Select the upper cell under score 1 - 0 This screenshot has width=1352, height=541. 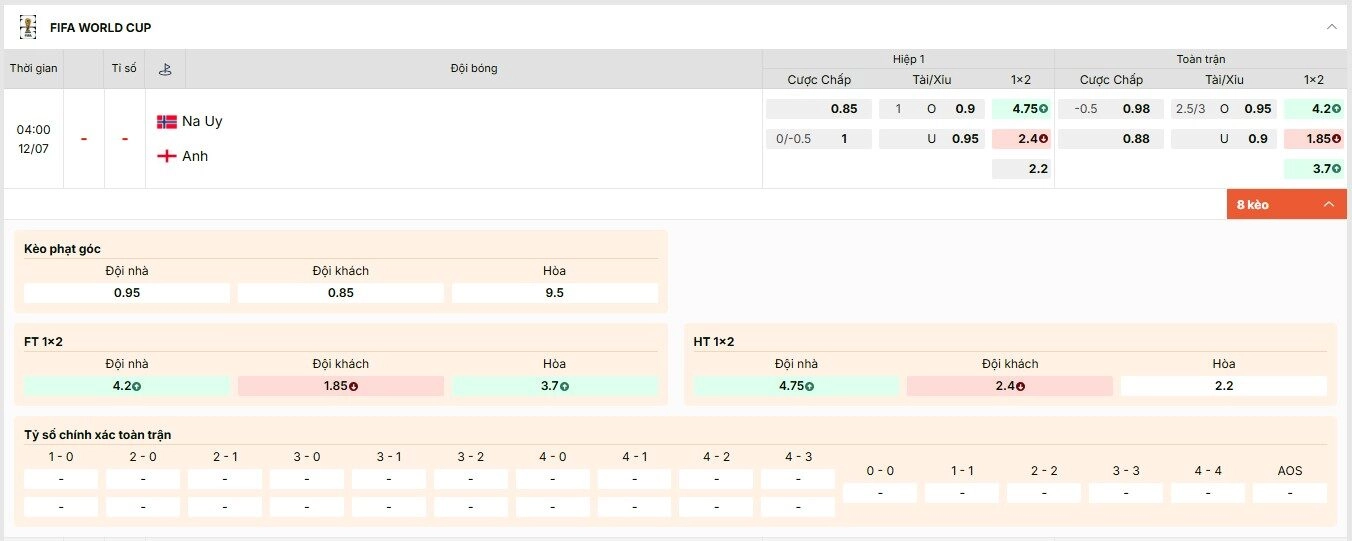61,479
